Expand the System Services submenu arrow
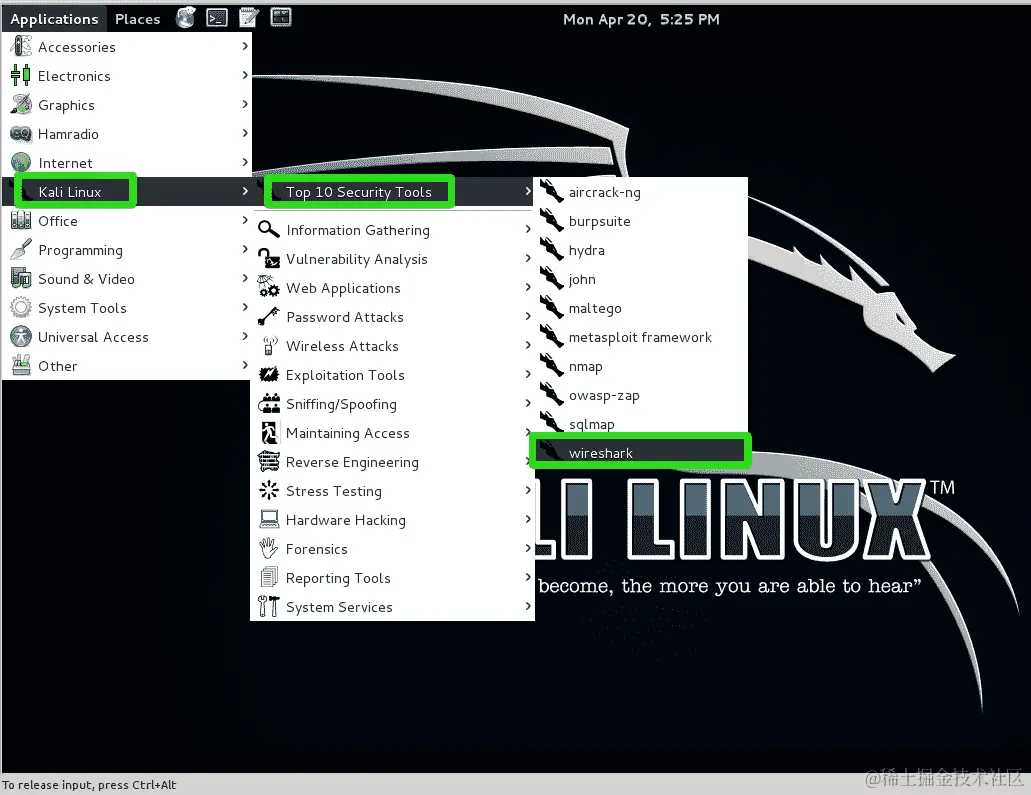 tap(527, 606)
